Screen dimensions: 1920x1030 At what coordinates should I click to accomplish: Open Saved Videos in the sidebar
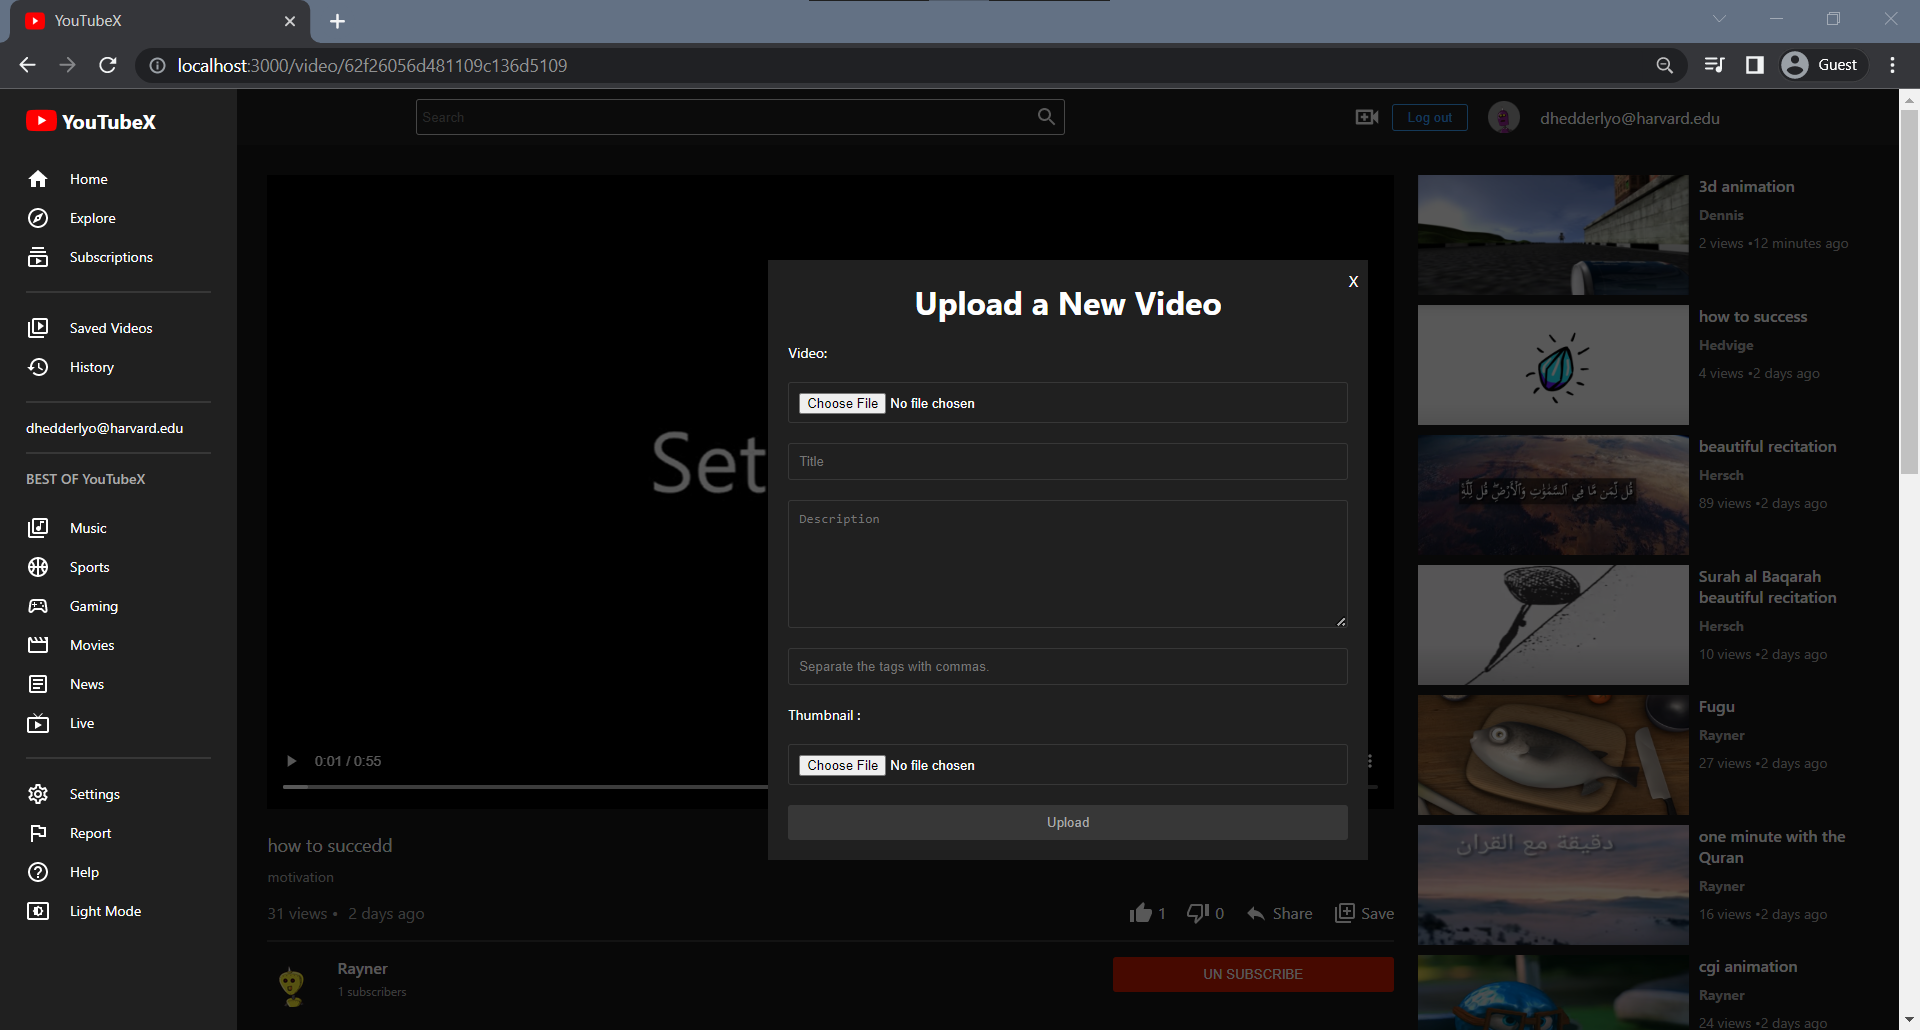click(111, 328)
